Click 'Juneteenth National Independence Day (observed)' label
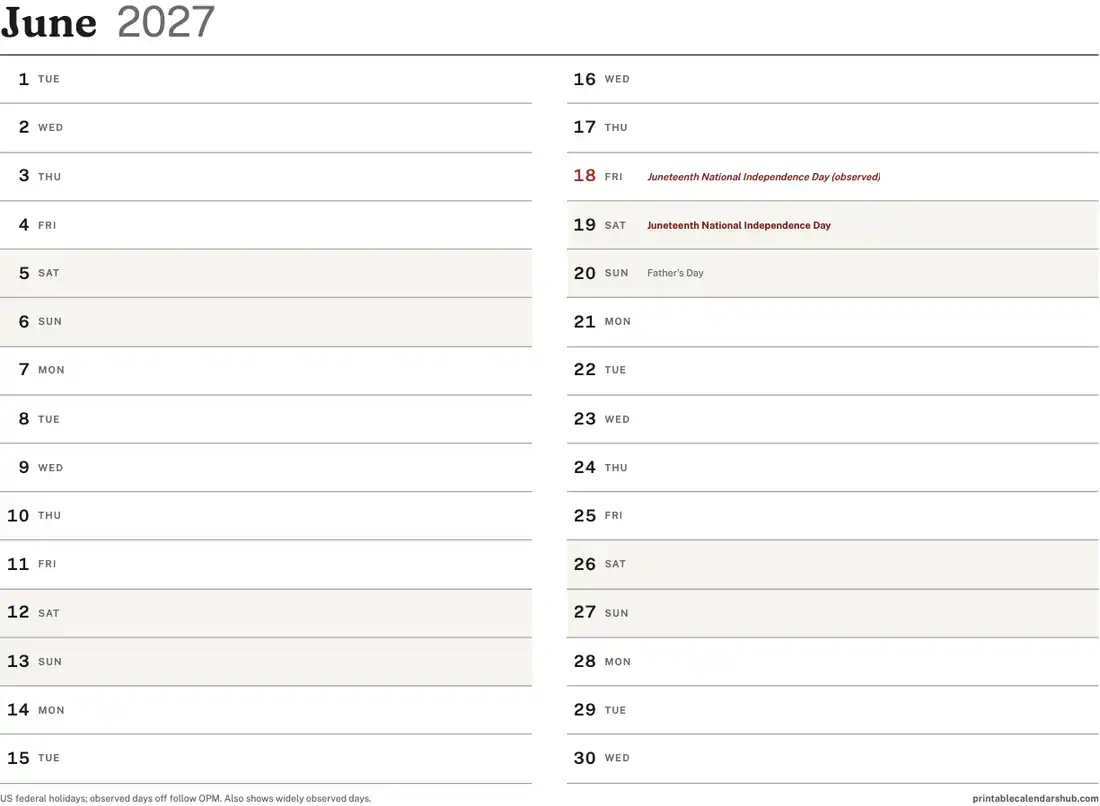 pos(763,177)
